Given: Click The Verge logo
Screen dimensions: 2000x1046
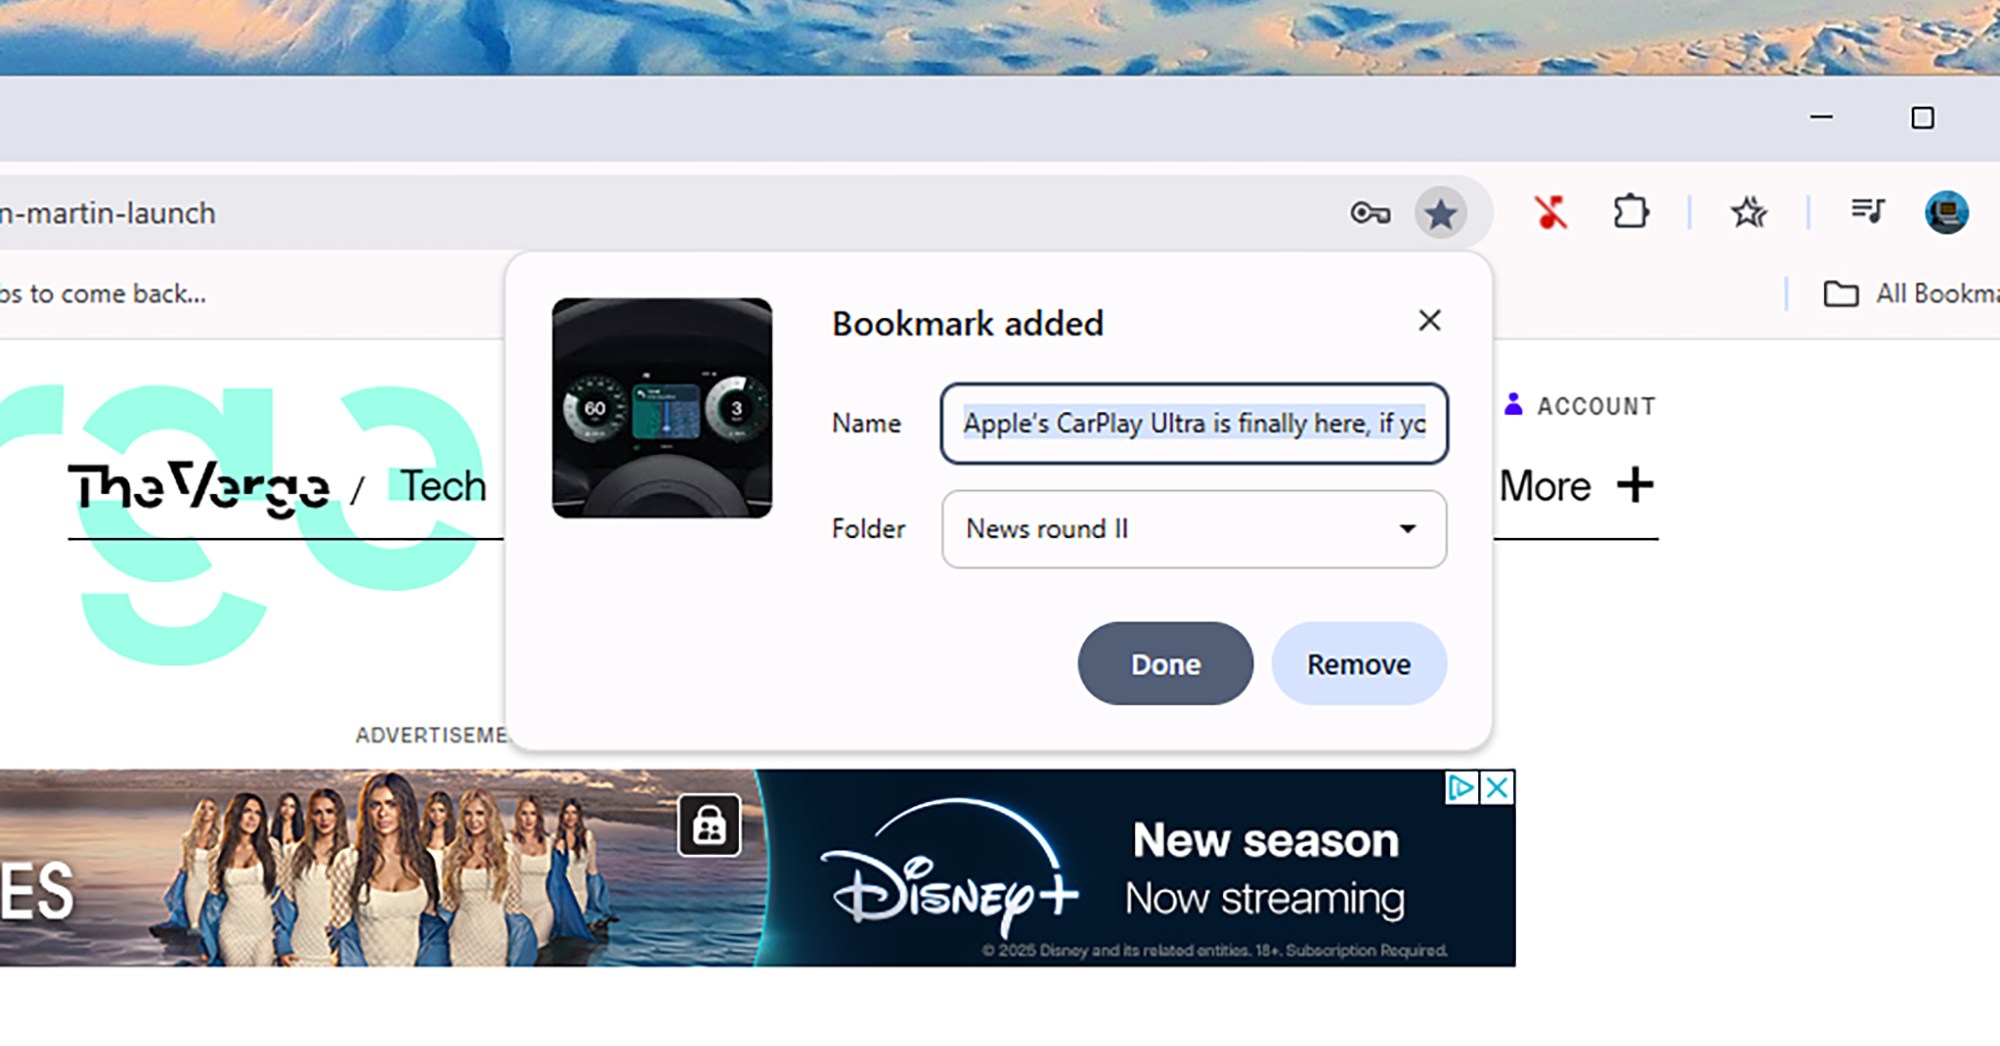Looking at the screenshot, I should pos(198,488).
